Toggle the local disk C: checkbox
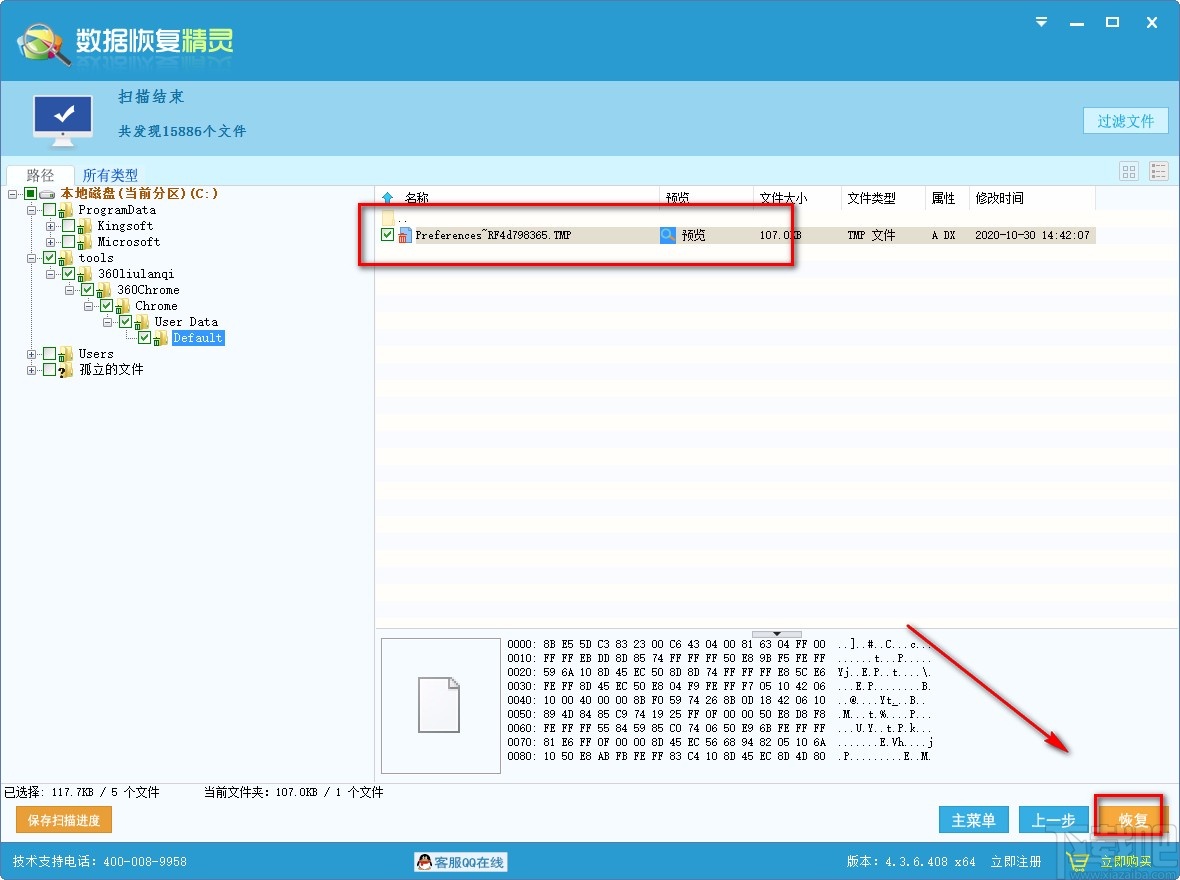This screenshot has width=1180, height=880. point(30,194)
